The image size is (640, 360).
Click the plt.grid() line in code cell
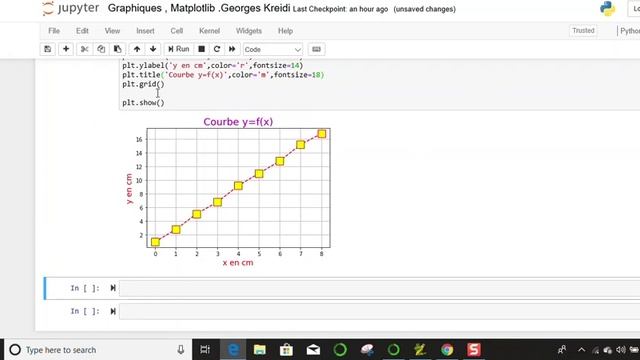143,84
